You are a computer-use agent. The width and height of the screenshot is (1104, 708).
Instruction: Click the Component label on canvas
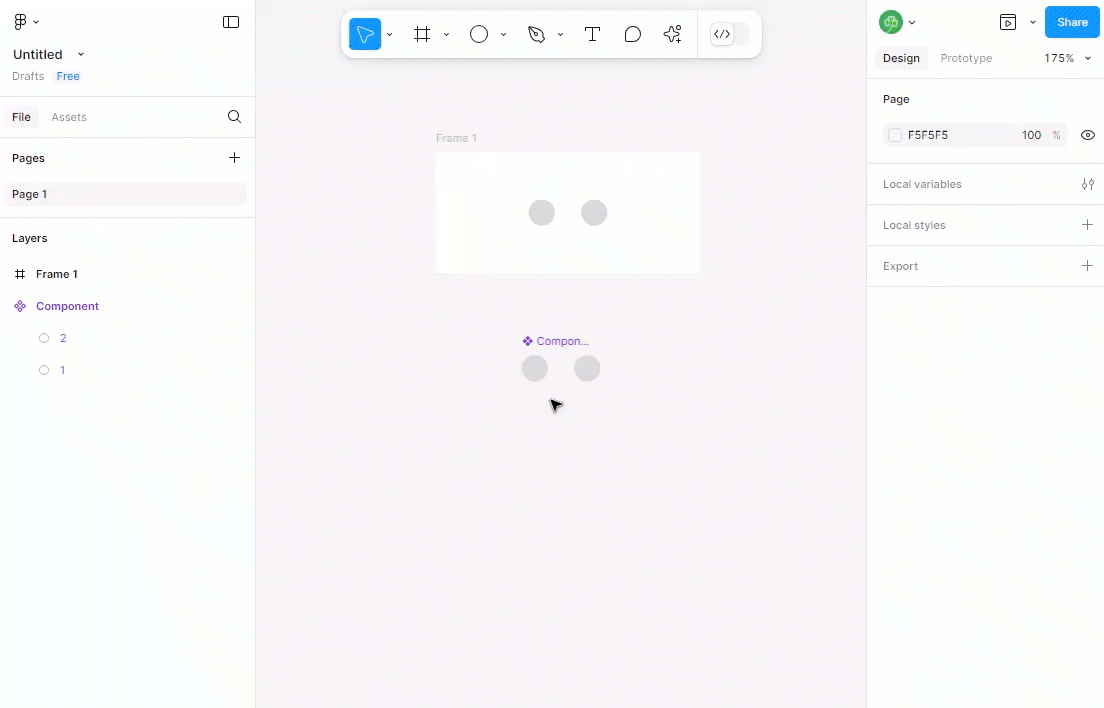[x=556, y=341]
